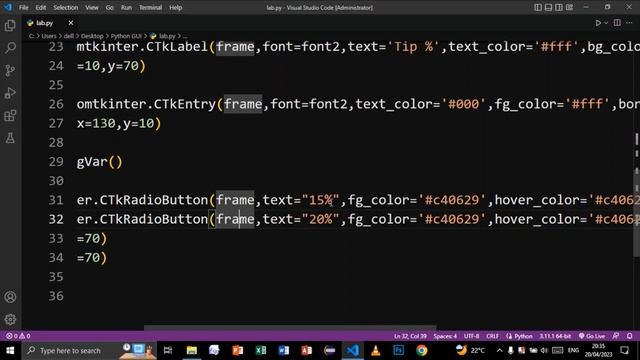Open PowerPoint from the taskbar

(238, 350)
